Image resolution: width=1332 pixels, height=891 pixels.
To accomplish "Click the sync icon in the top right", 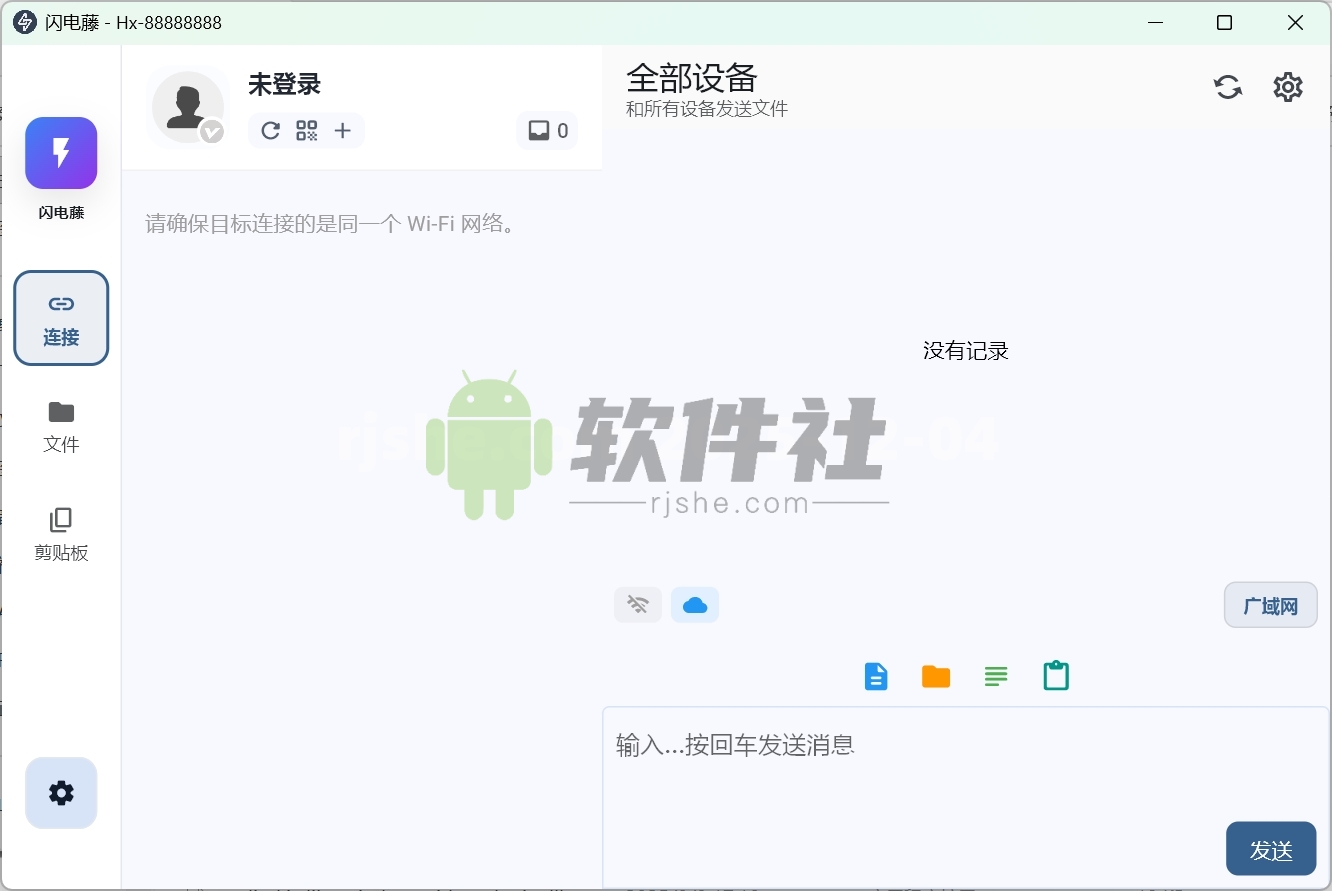I will pyautogui.click(x=1227, y=87).
